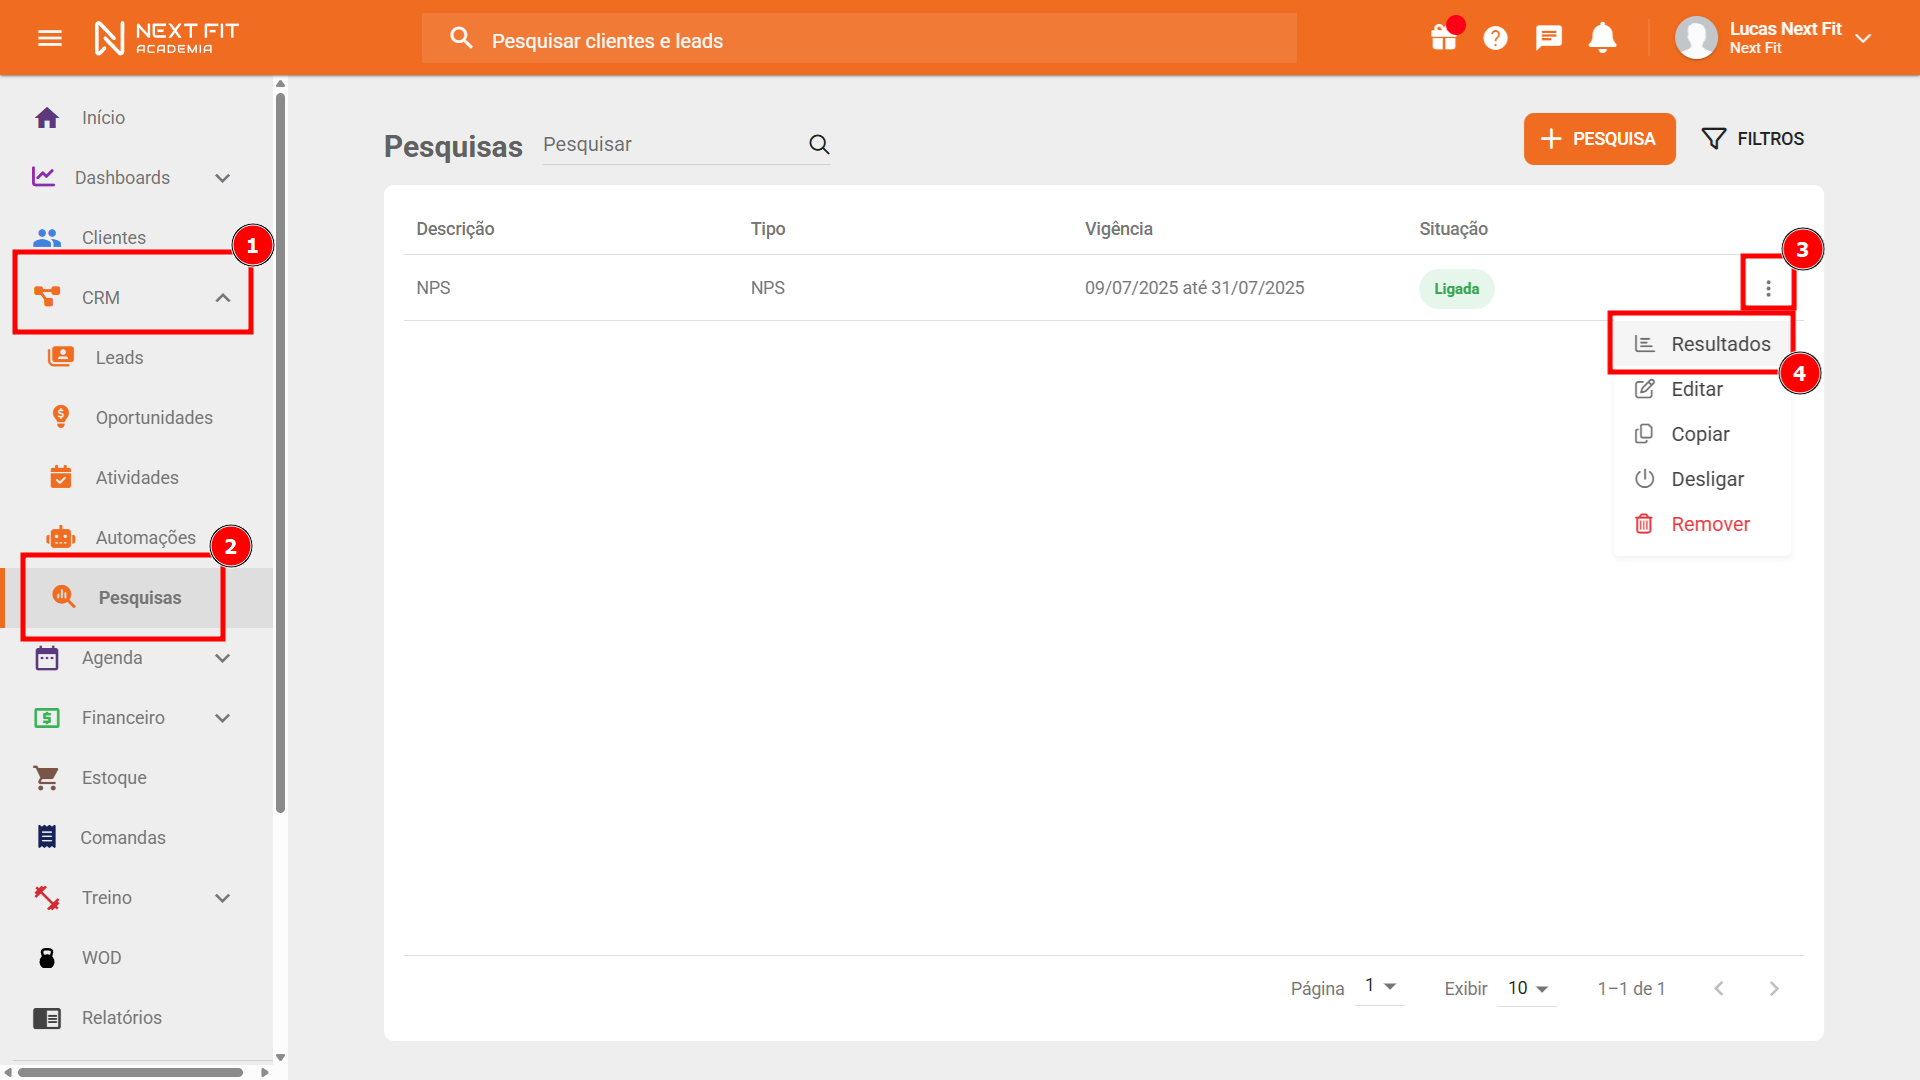This screenshot has height=1080, width=1920.
Task: Open the hamburger menu icon
Action: coord(50,38)
